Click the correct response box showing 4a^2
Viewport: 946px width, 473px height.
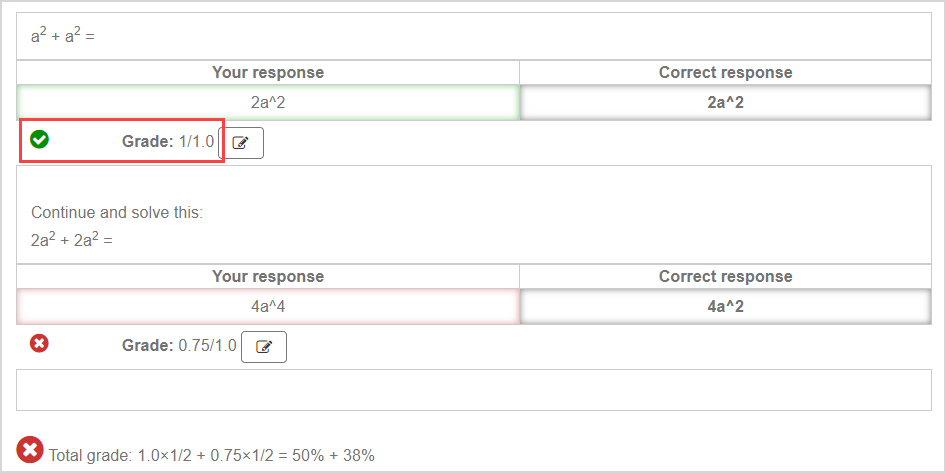(x=725, y=307)
